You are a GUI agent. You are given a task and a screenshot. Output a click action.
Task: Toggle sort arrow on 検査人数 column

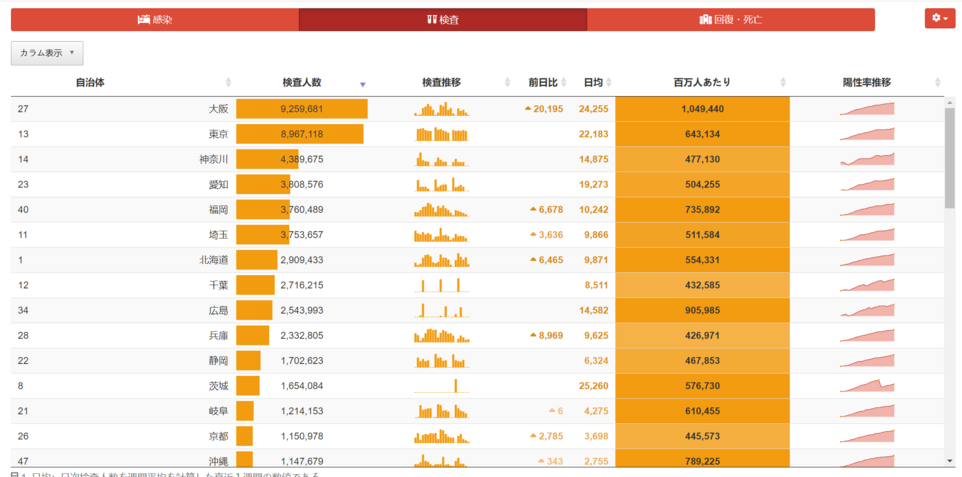tap(363, 83)
